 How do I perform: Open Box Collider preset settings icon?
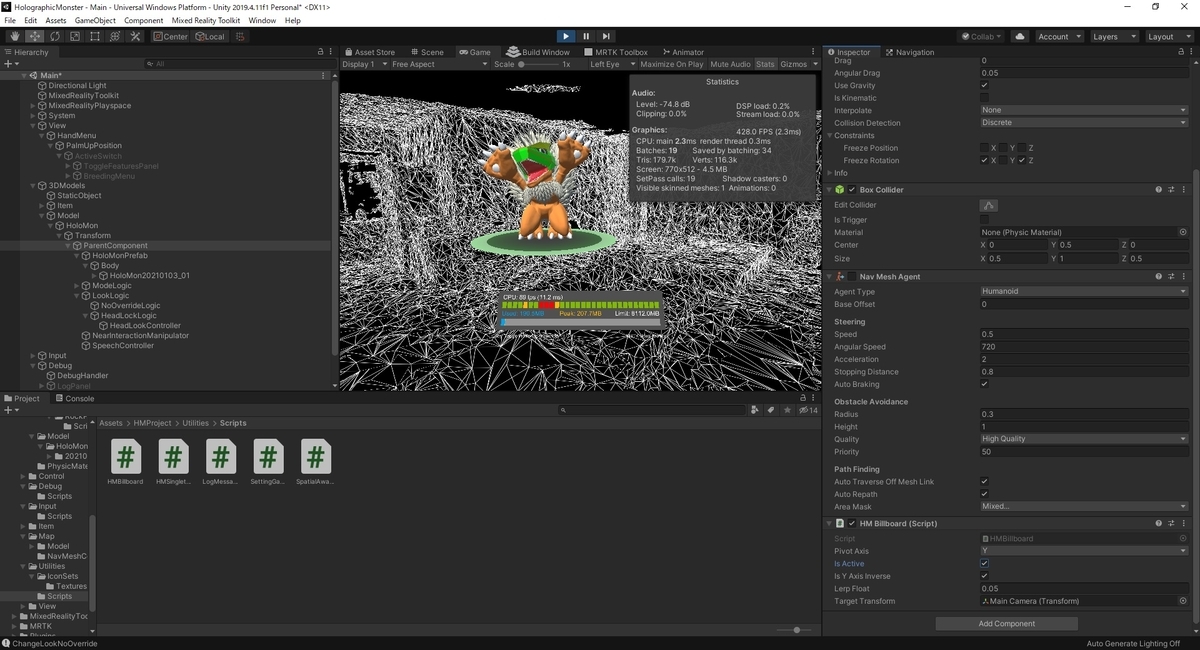(x=1171, y=189)
